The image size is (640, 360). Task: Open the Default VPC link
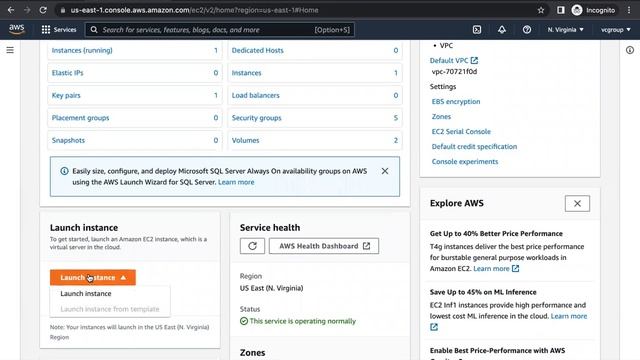click(x=449, y=60)
